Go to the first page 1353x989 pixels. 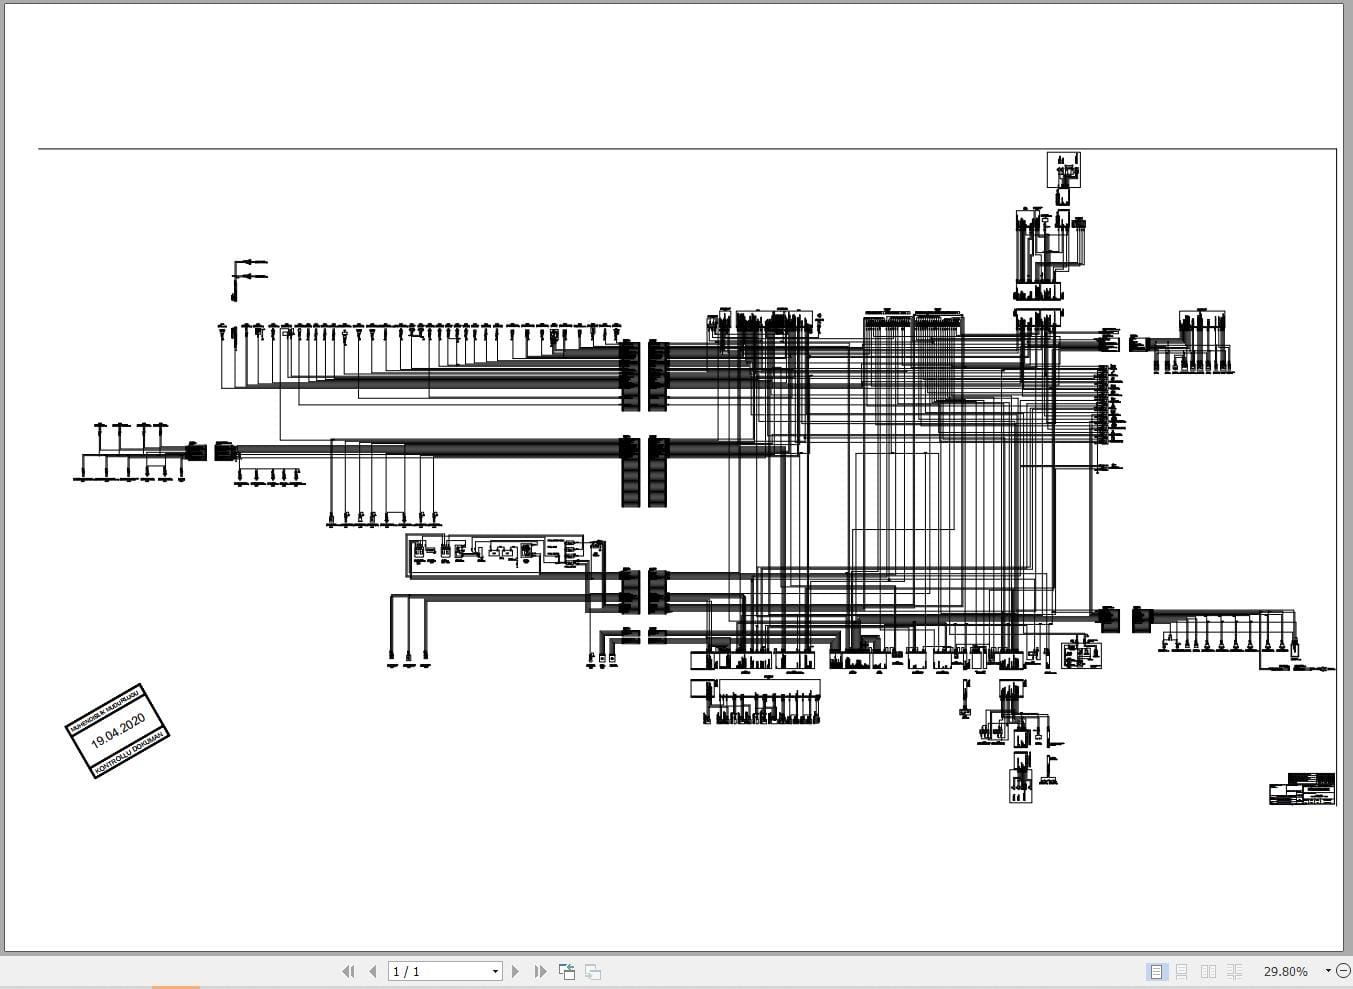click(x=348, y=971)
